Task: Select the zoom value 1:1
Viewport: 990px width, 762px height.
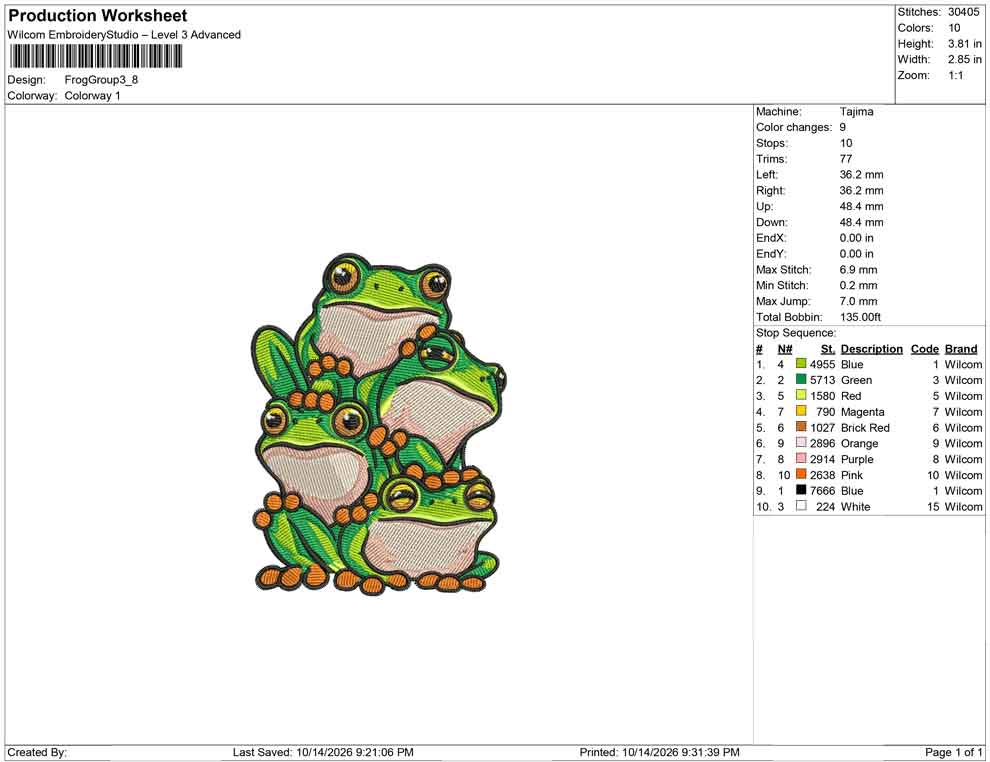Action: click(x=956, y=75)
